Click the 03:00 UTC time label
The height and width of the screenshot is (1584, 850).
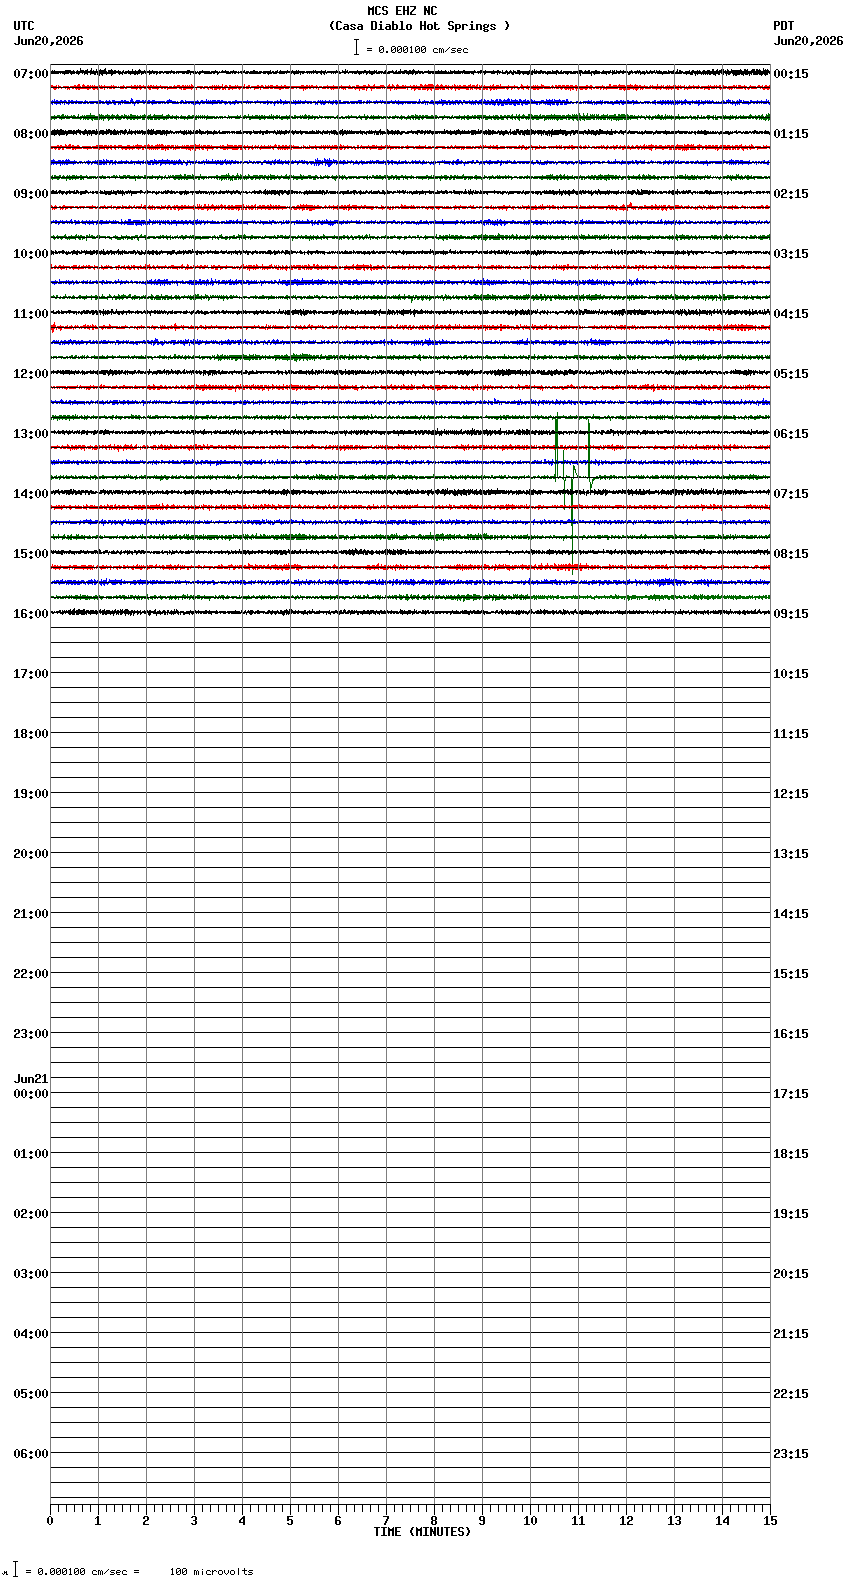31,1274
